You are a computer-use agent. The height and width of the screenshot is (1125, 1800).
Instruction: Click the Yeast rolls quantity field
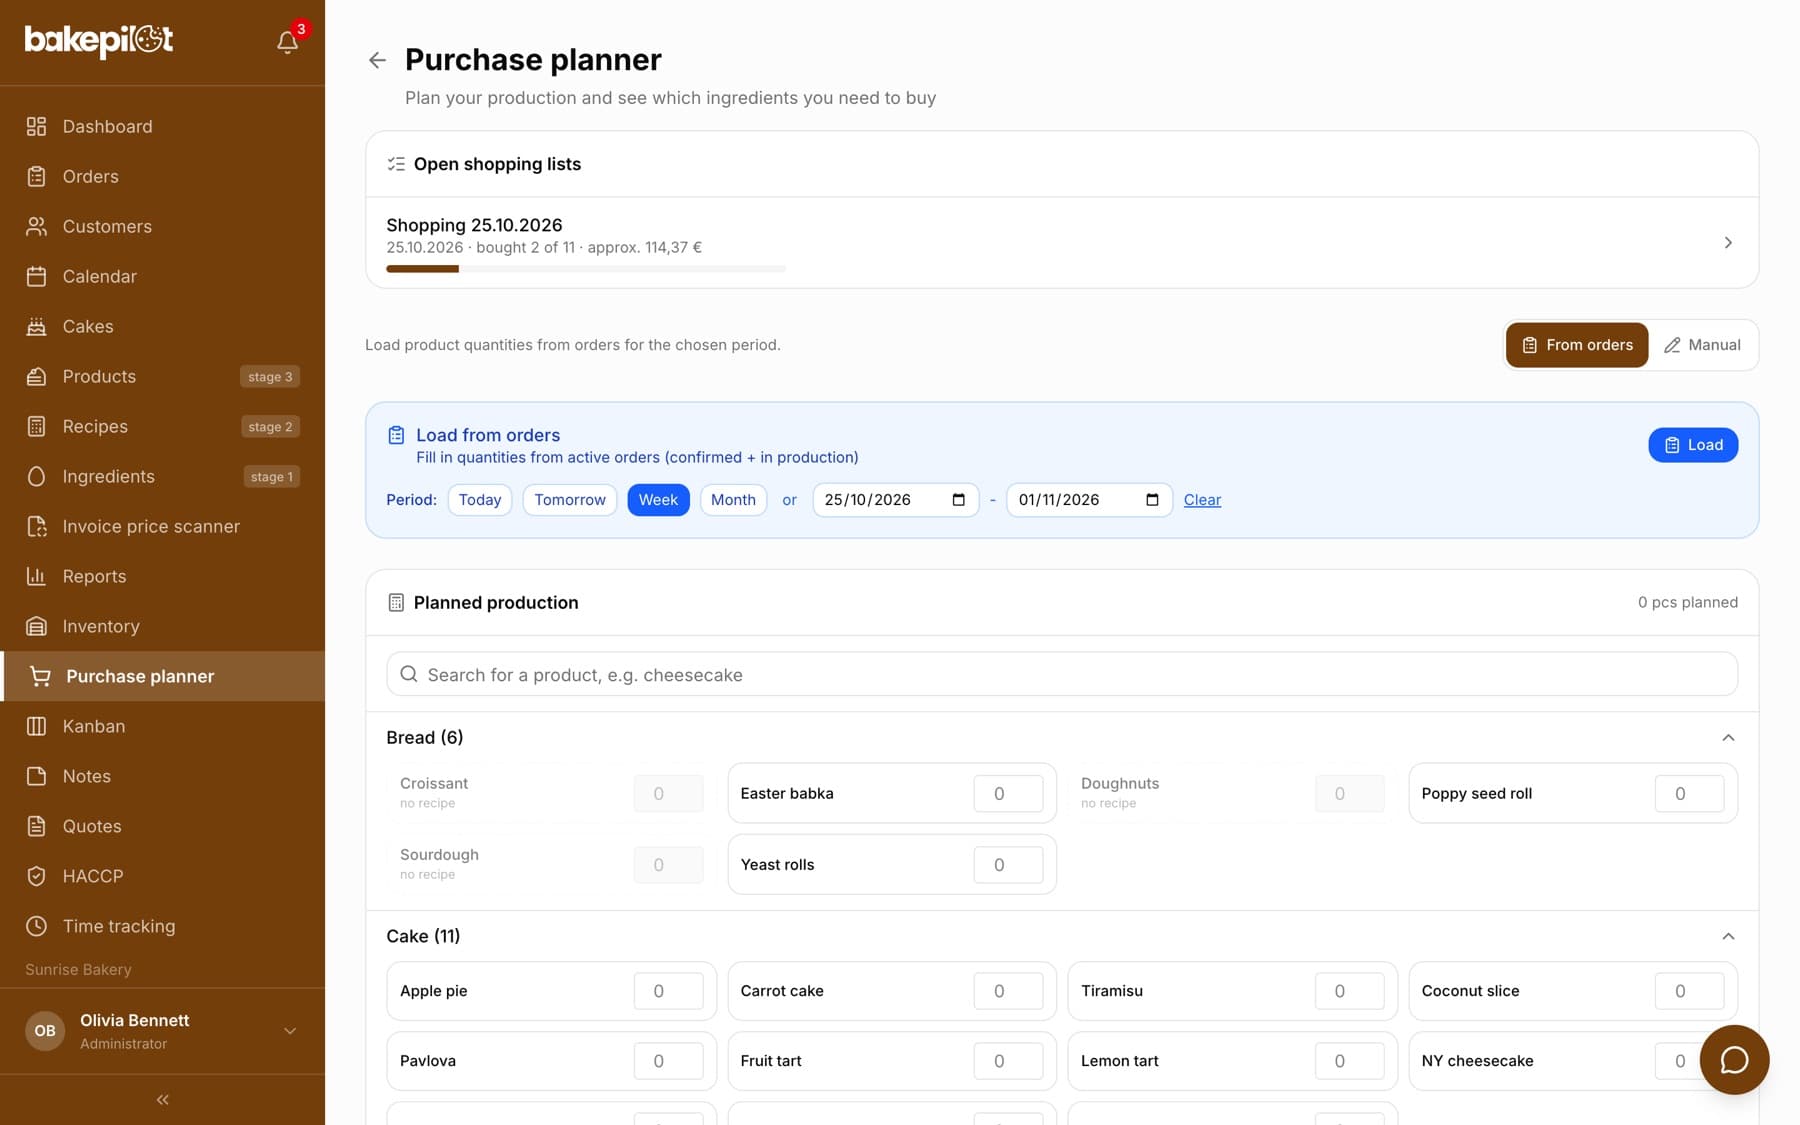(x=1008, y=865)
